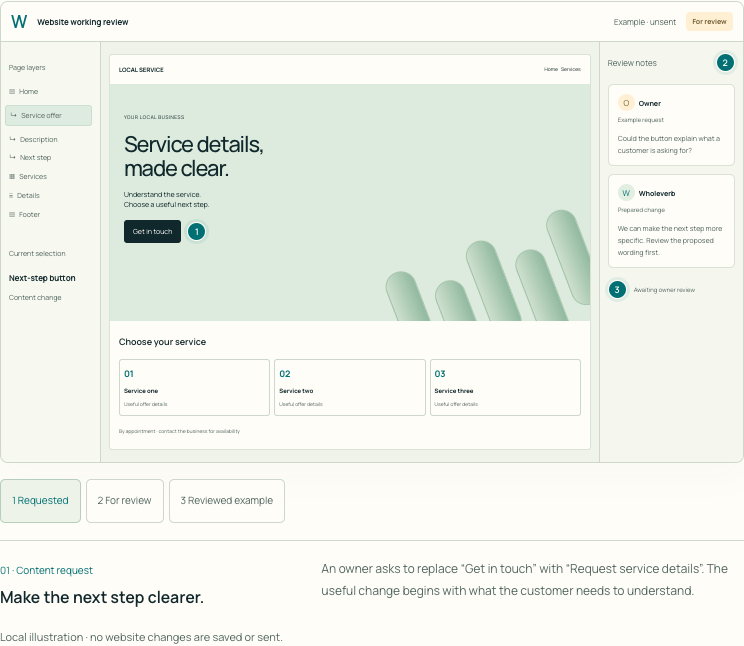The height and width of the screenshot is (646, 744).
Task: Select the Service three card
Action: click(x=505, y=387)
